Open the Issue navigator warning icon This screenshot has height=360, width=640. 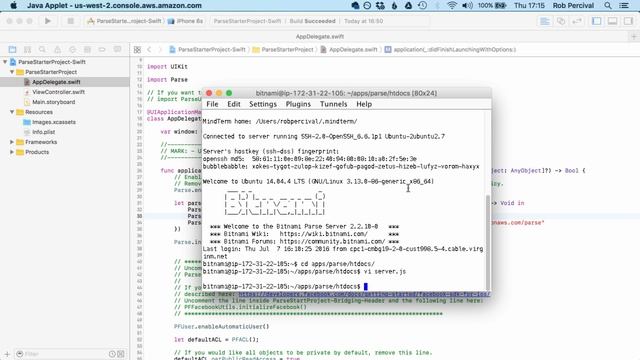pos(57,49)
